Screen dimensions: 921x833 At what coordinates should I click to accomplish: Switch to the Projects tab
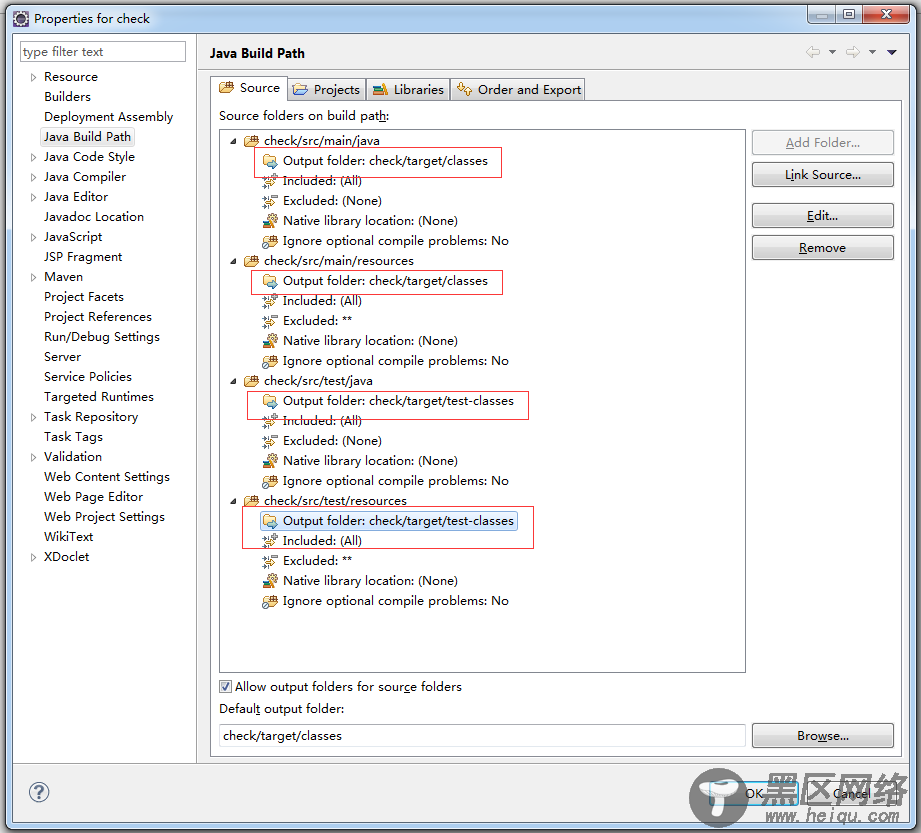tap(327, 89)
